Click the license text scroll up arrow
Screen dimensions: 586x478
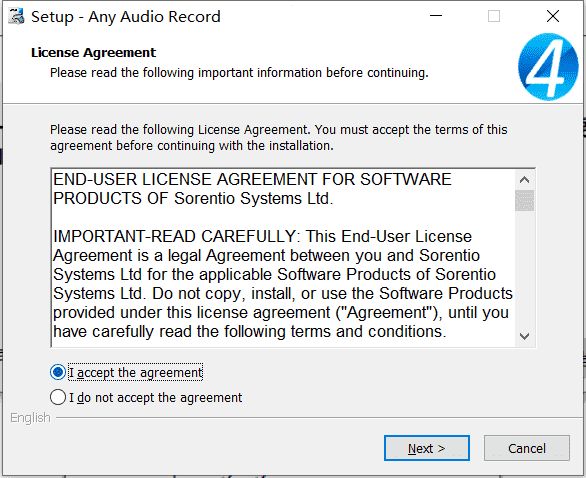[x=524, y=180]
